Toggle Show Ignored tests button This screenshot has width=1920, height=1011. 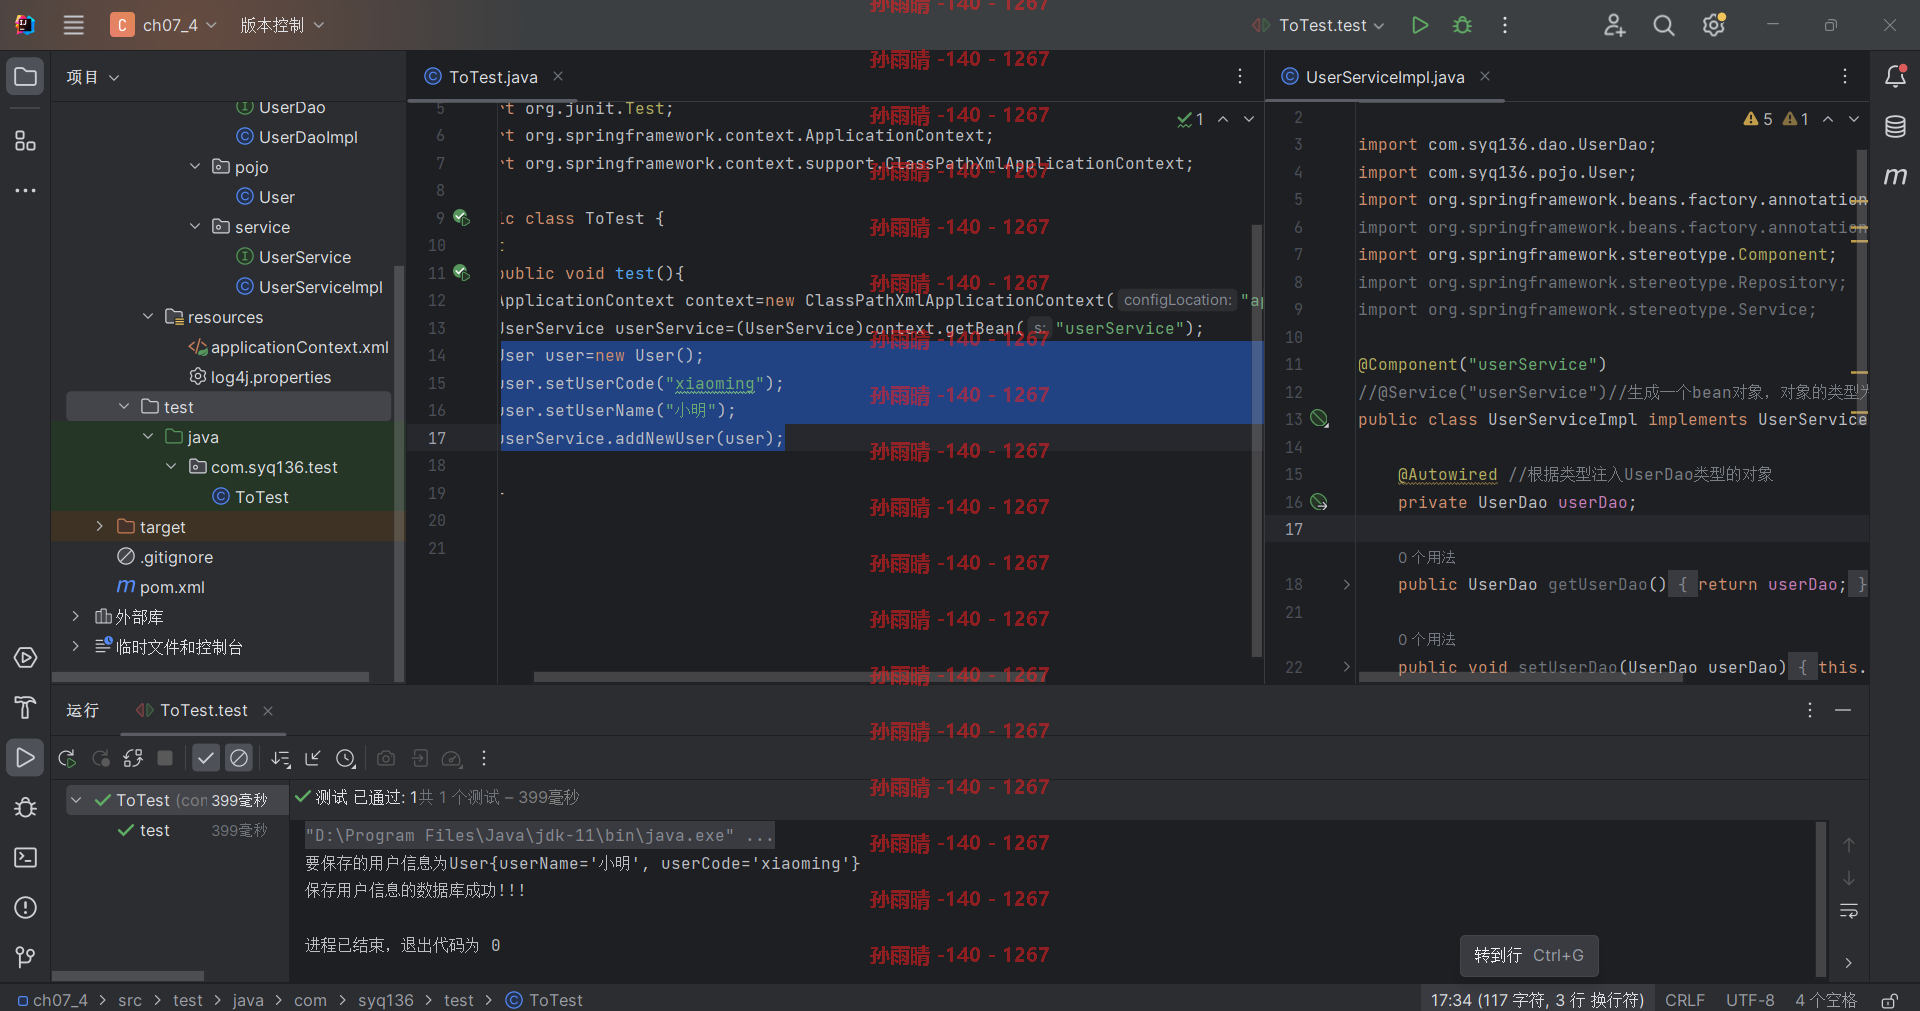[239, 759]
